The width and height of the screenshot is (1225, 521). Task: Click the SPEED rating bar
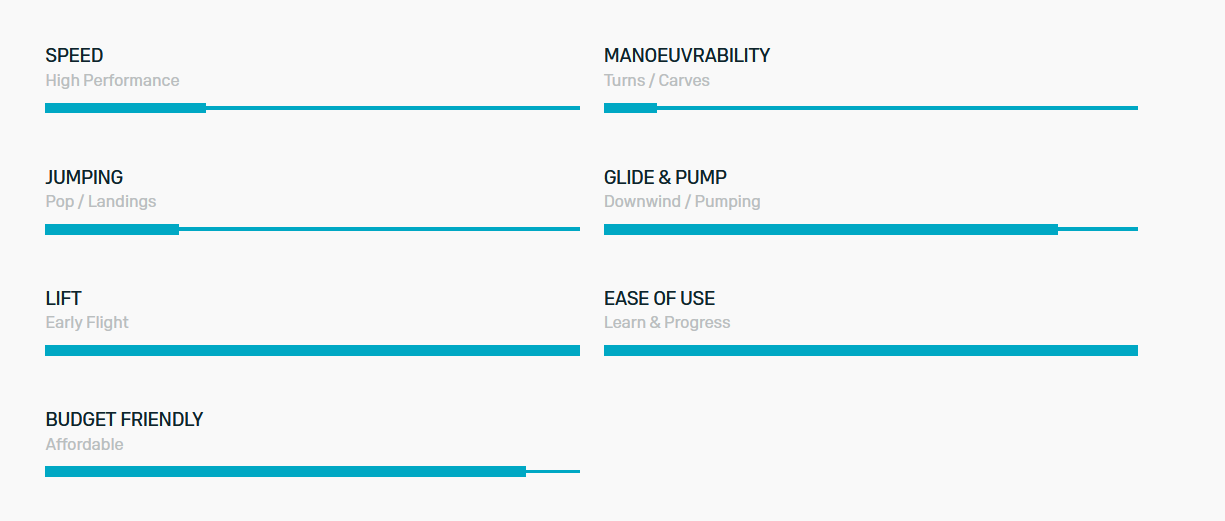[x=312, y=108]
